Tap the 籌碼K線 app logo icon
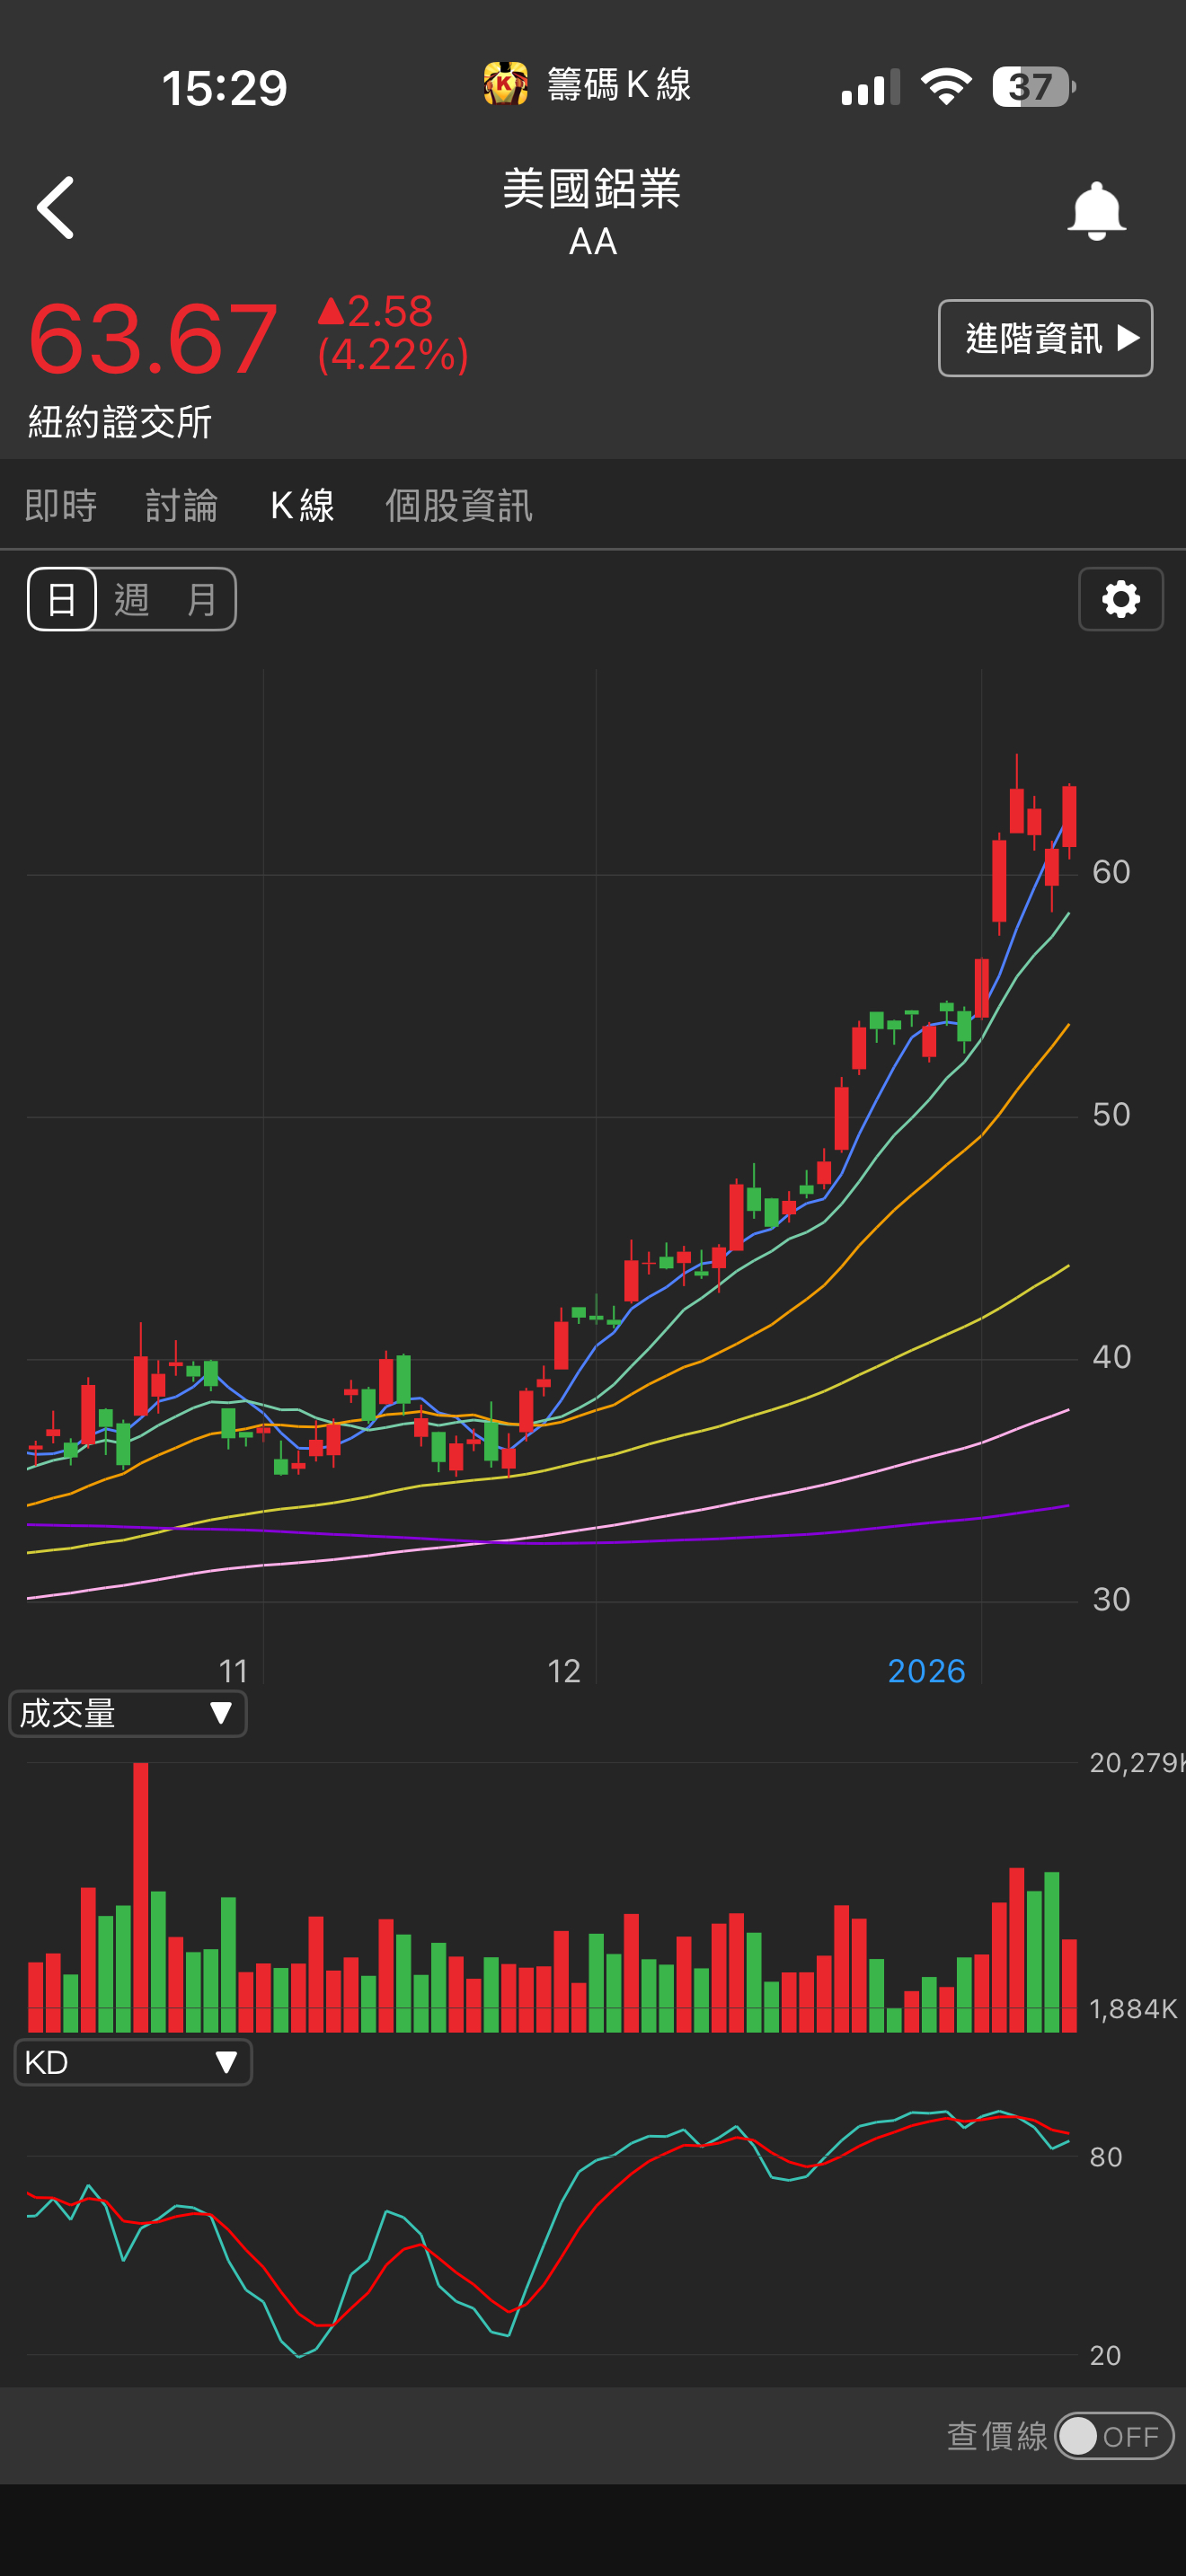The image size is (1186, 2576). [x=506, y=84]
